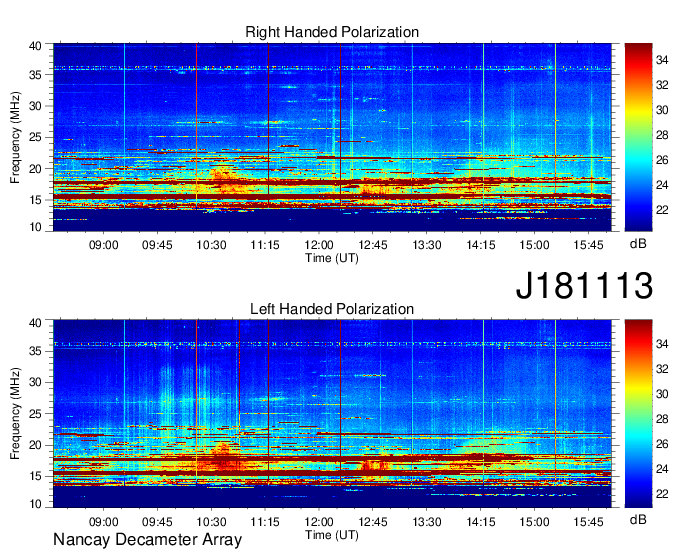This screenshot has width=680, height=552.
Task: Click the "13:30" tick under the right-handed plot
Action: click(x=427, y=245)
